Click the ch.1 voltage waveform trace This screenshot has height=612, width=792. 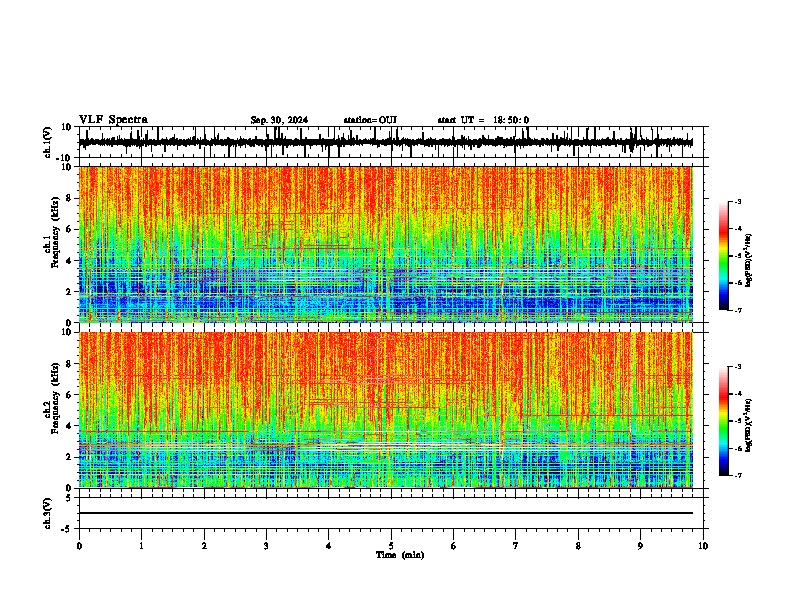385,143
